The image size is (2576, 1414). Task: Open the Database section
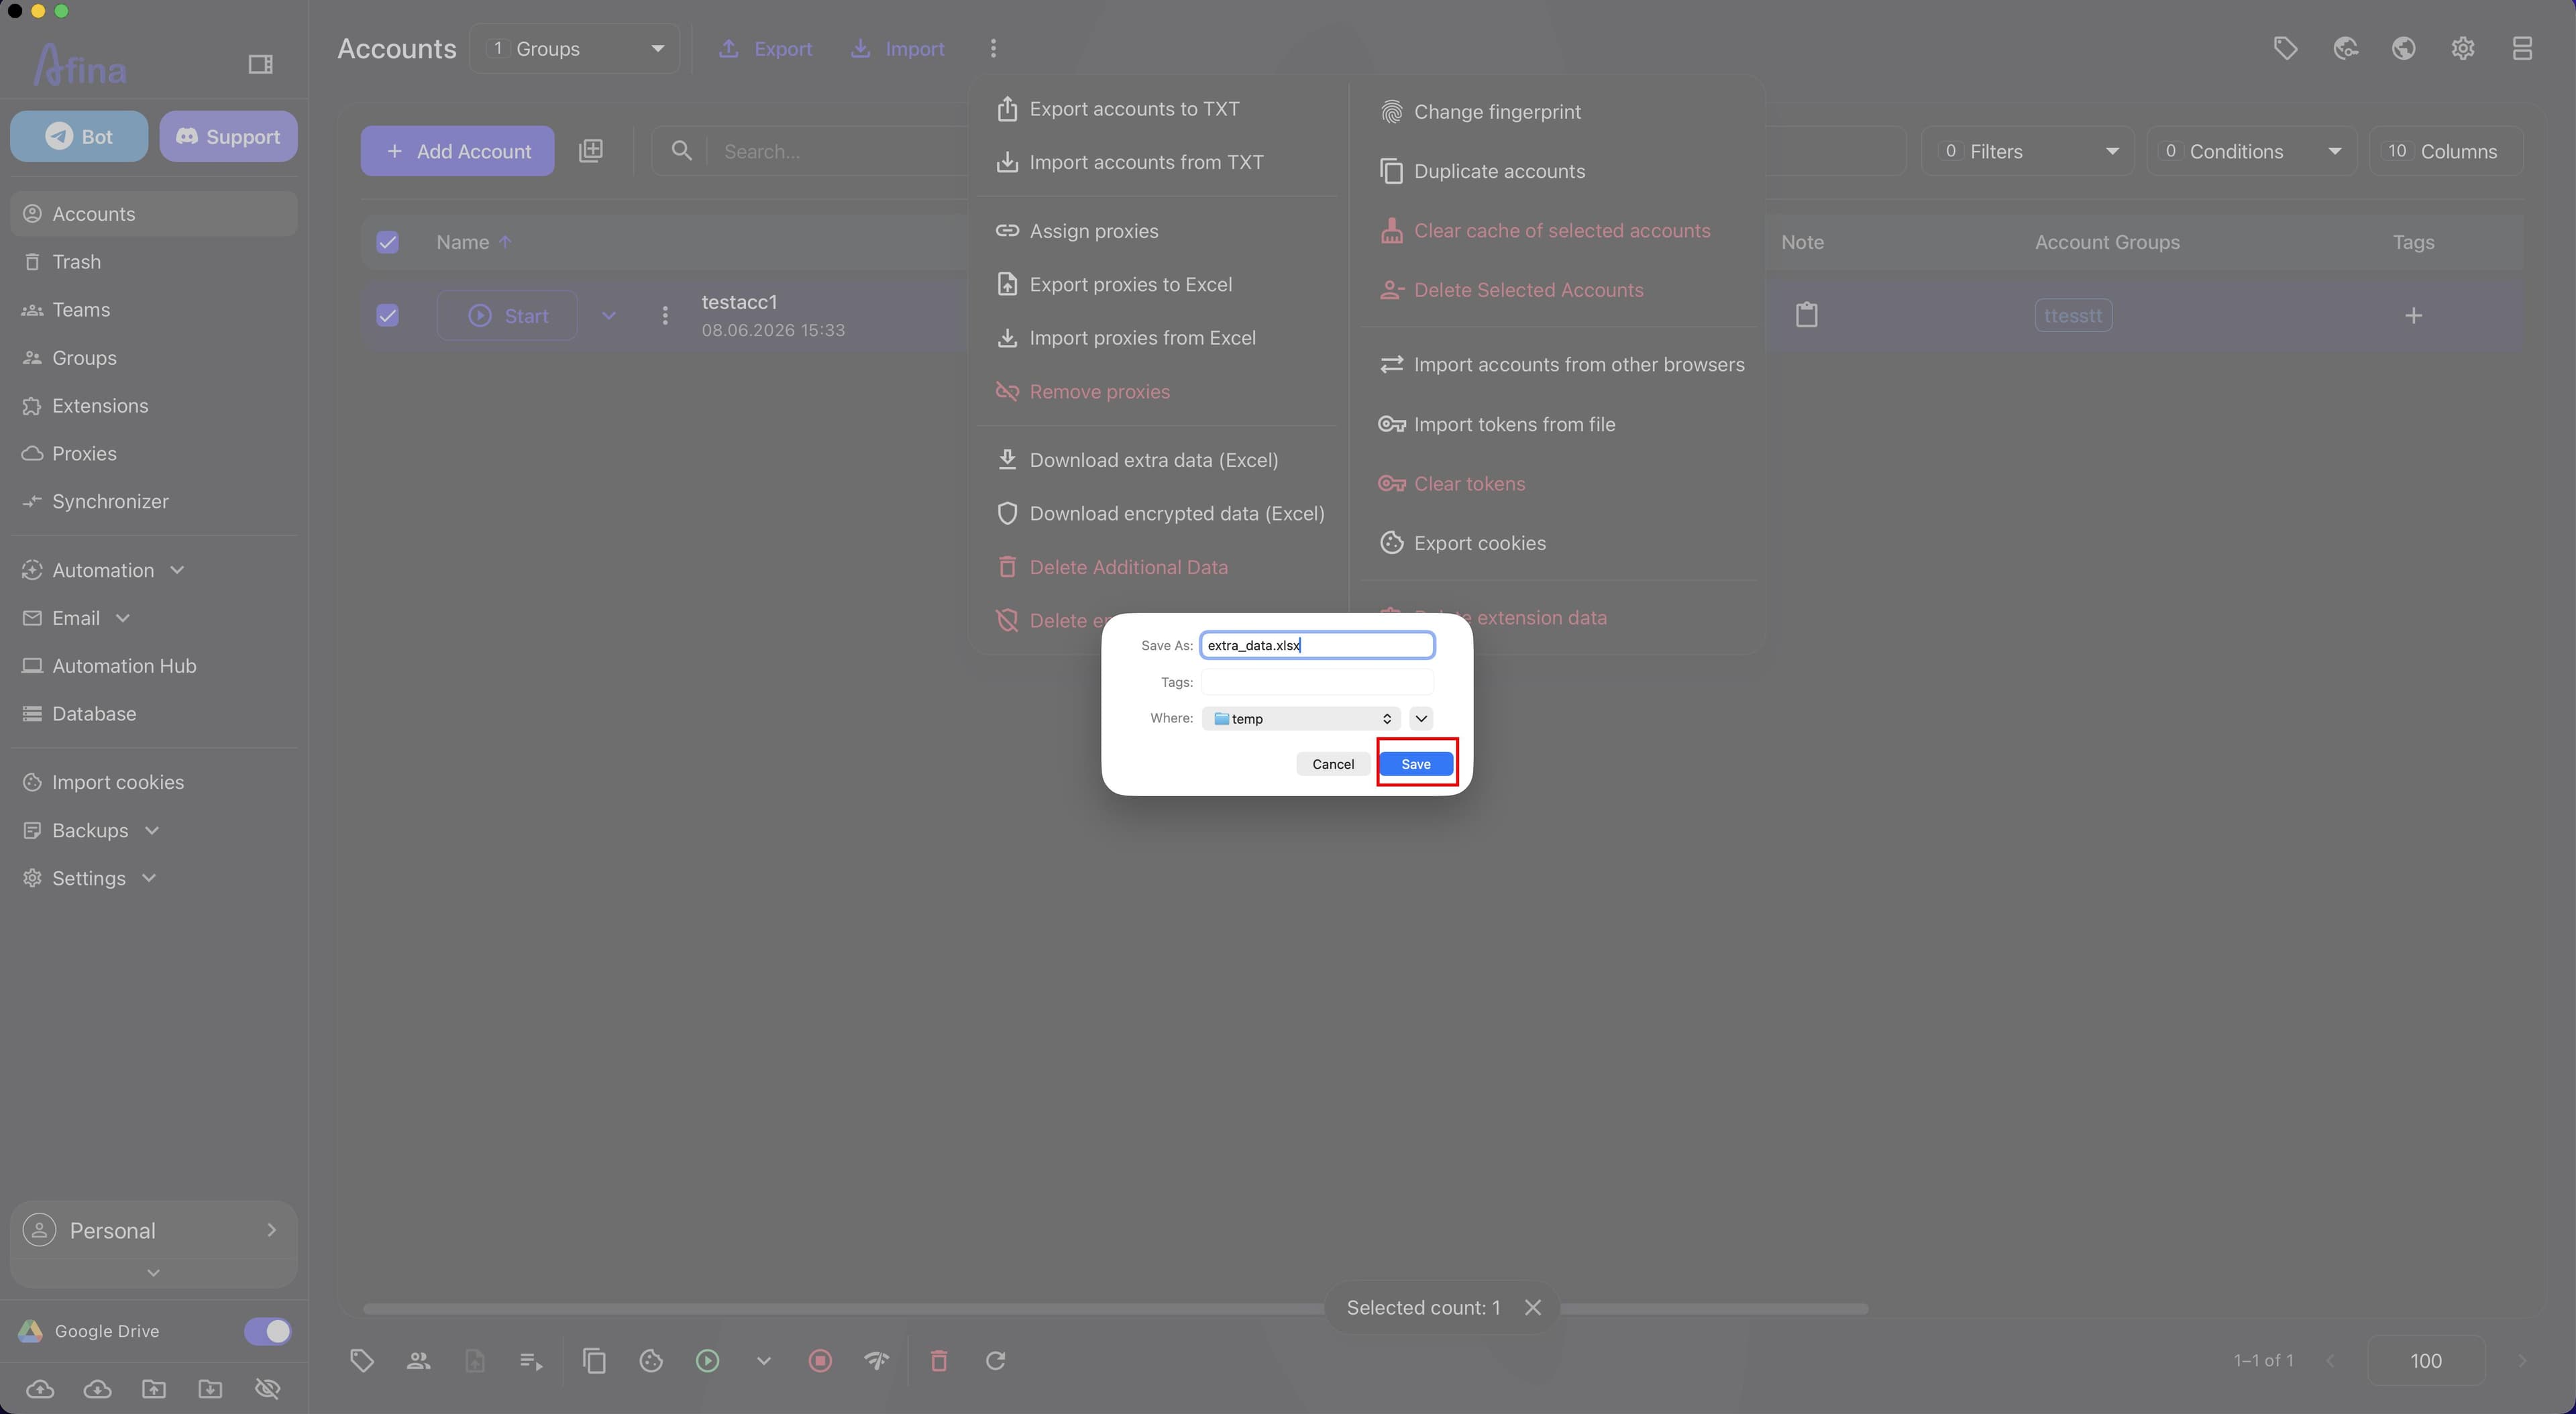153,714
